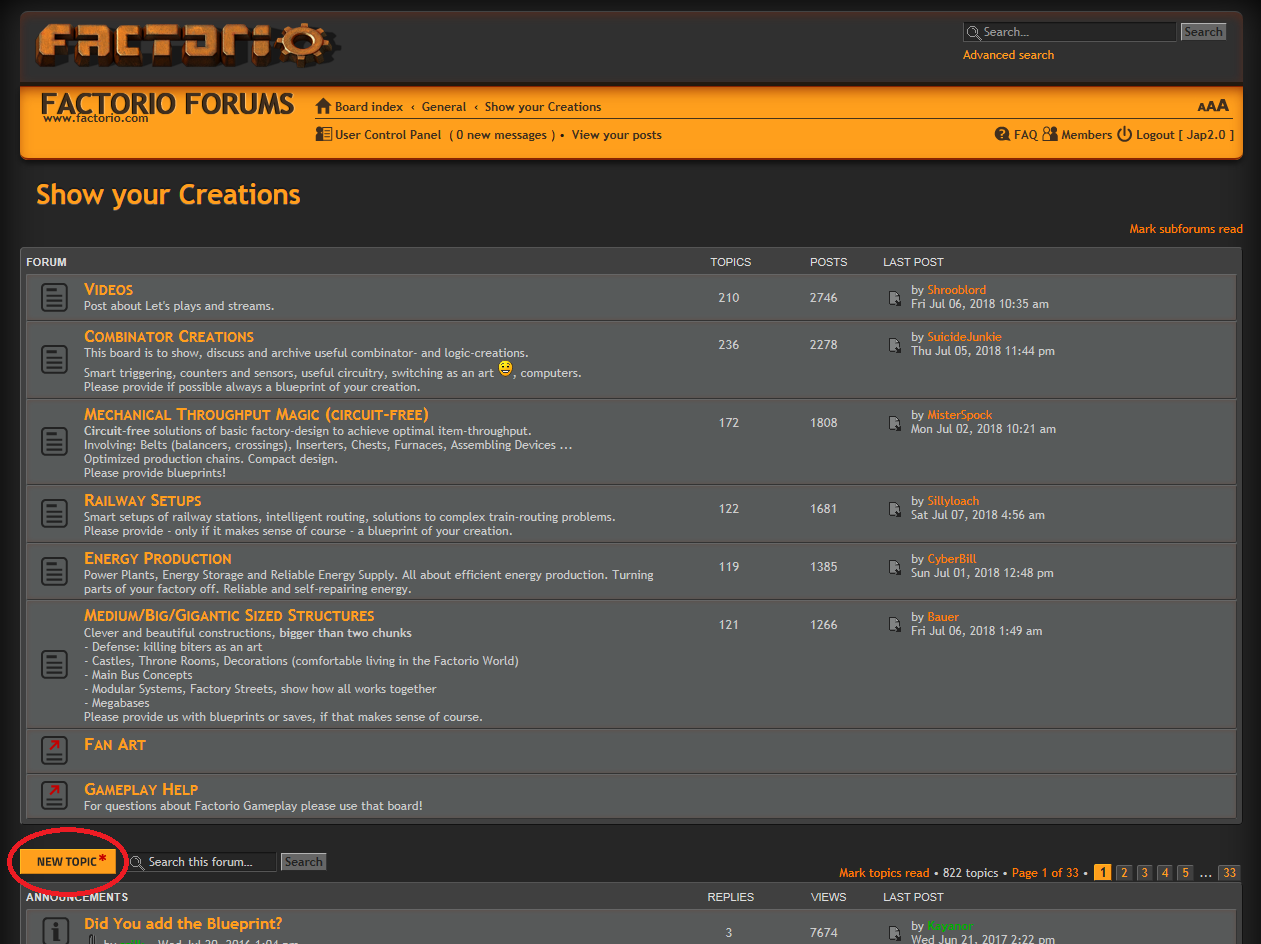The height and width of the screenshot is (944, 1261).
Task: Click the Fan Art redirect forum icon
Action: tap(55, 749)
